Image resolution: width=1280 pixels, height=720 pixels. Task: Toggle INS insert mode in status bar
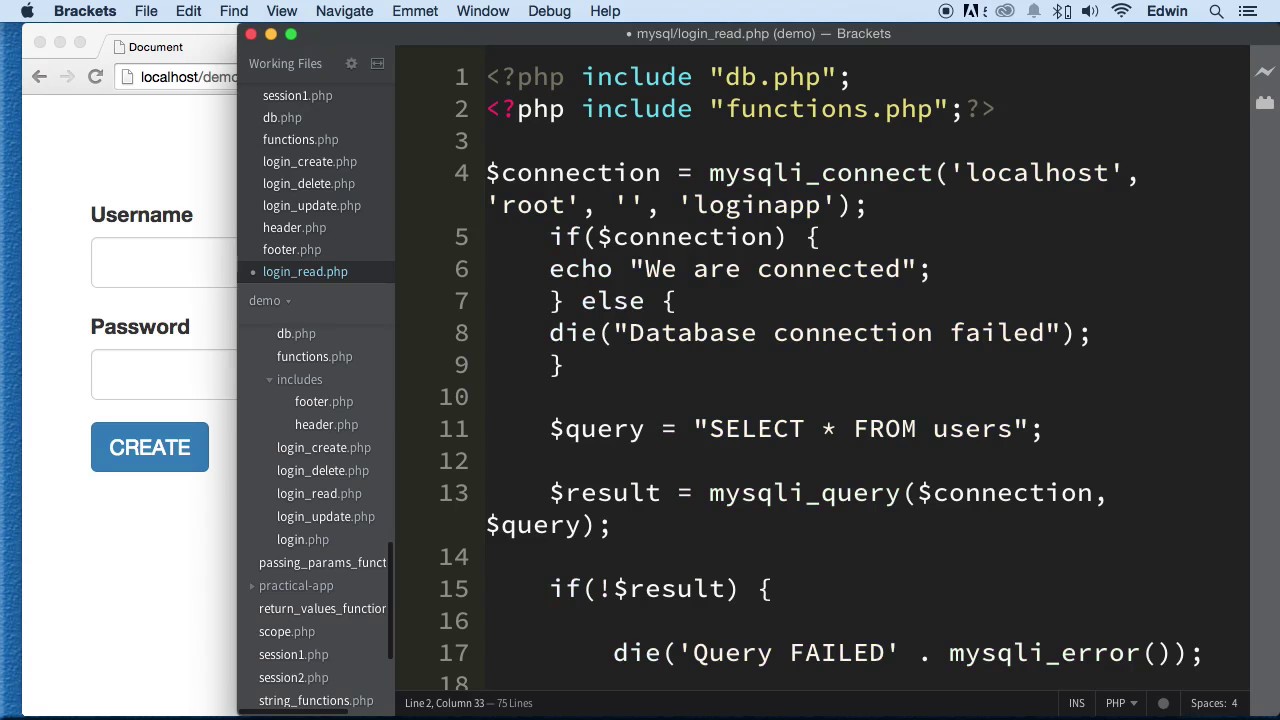pos(1076,703)
